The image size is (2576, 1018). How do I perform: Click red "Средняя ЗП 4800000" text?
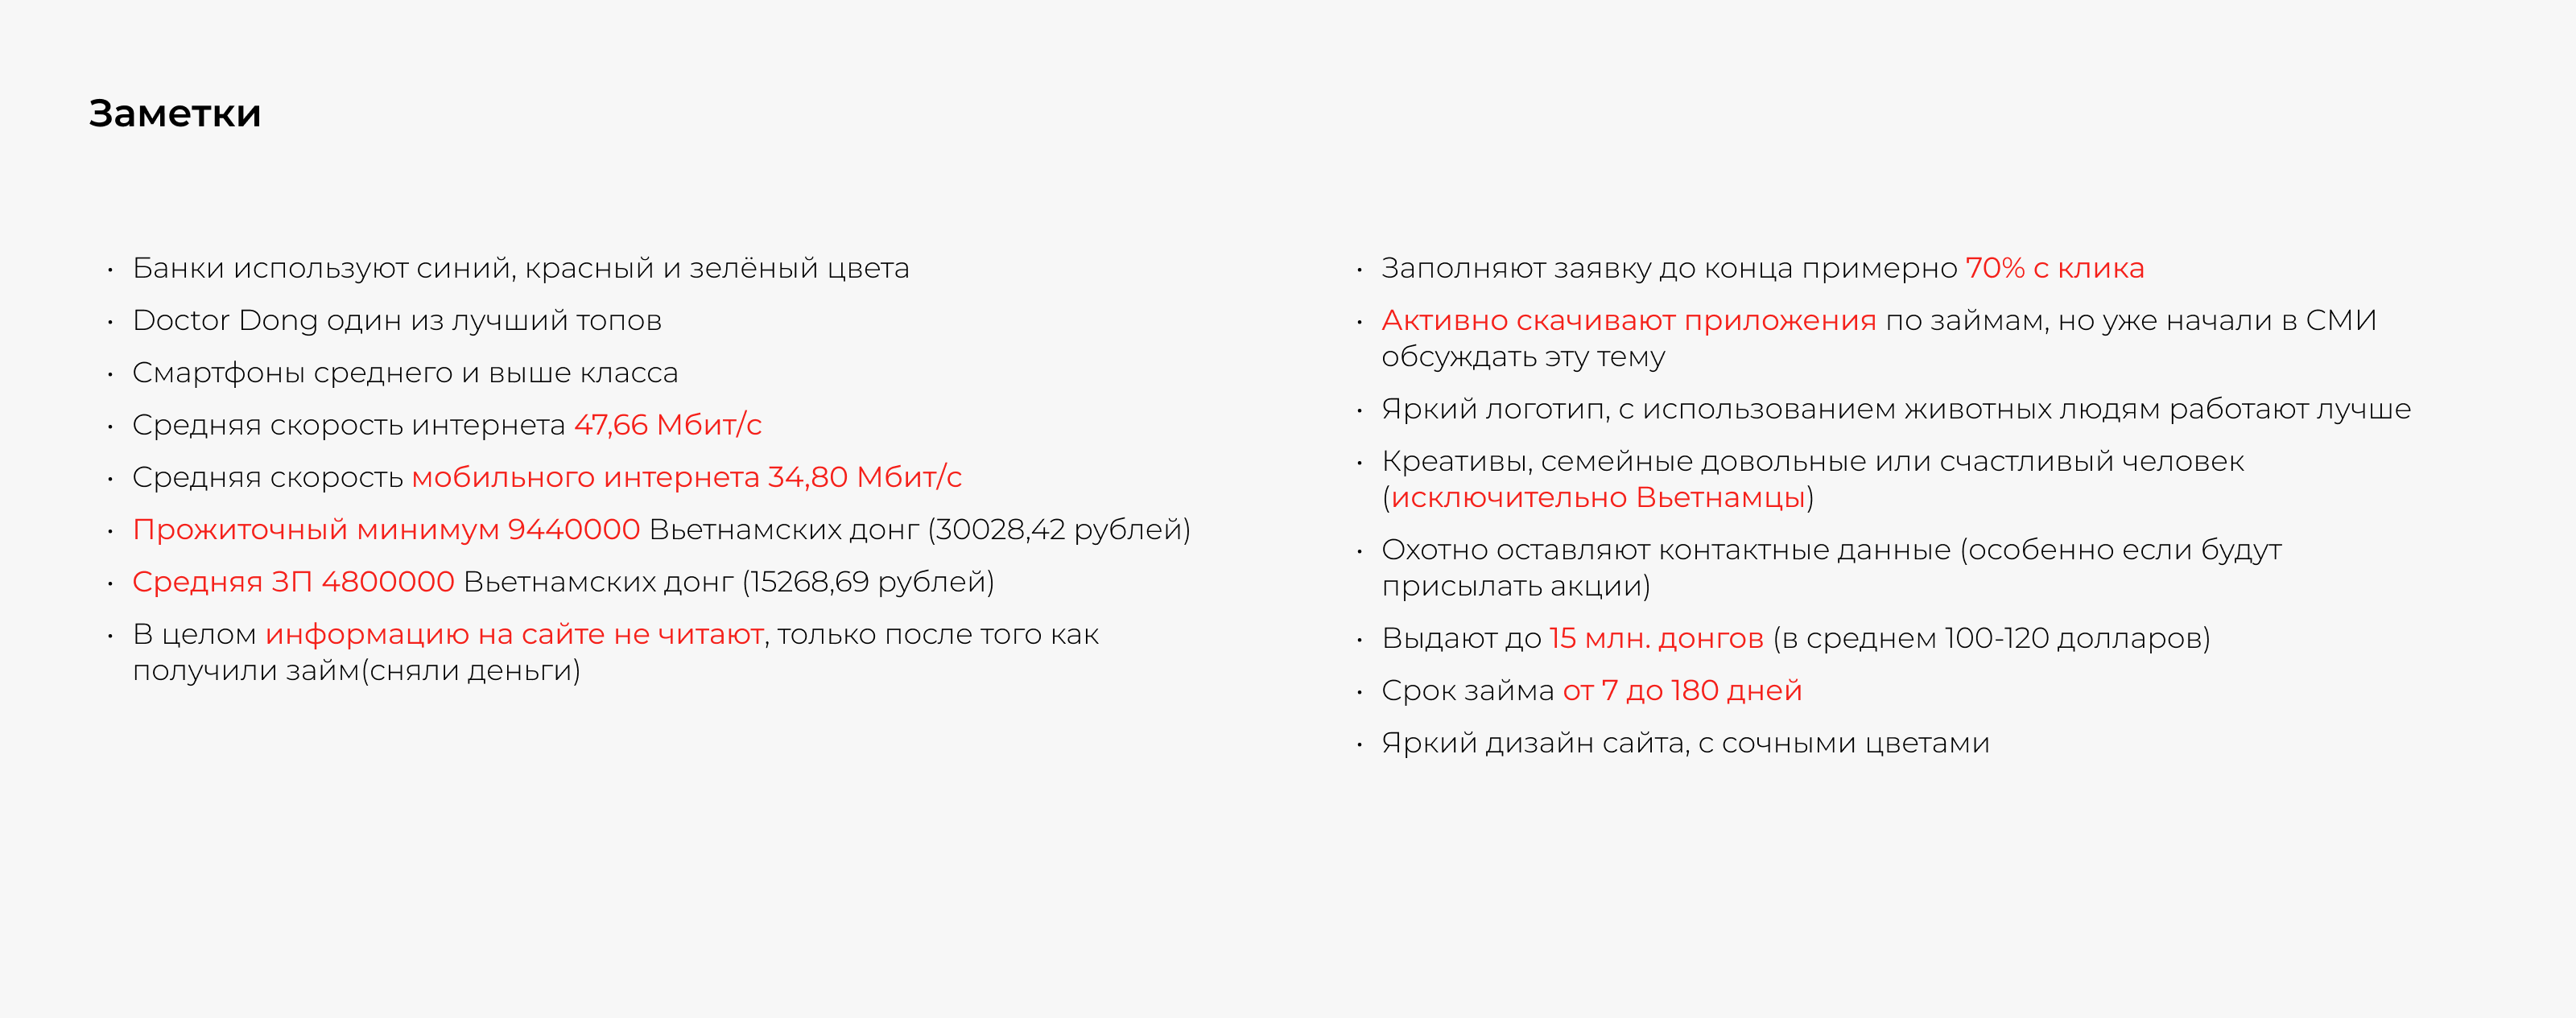click(293, 582)
